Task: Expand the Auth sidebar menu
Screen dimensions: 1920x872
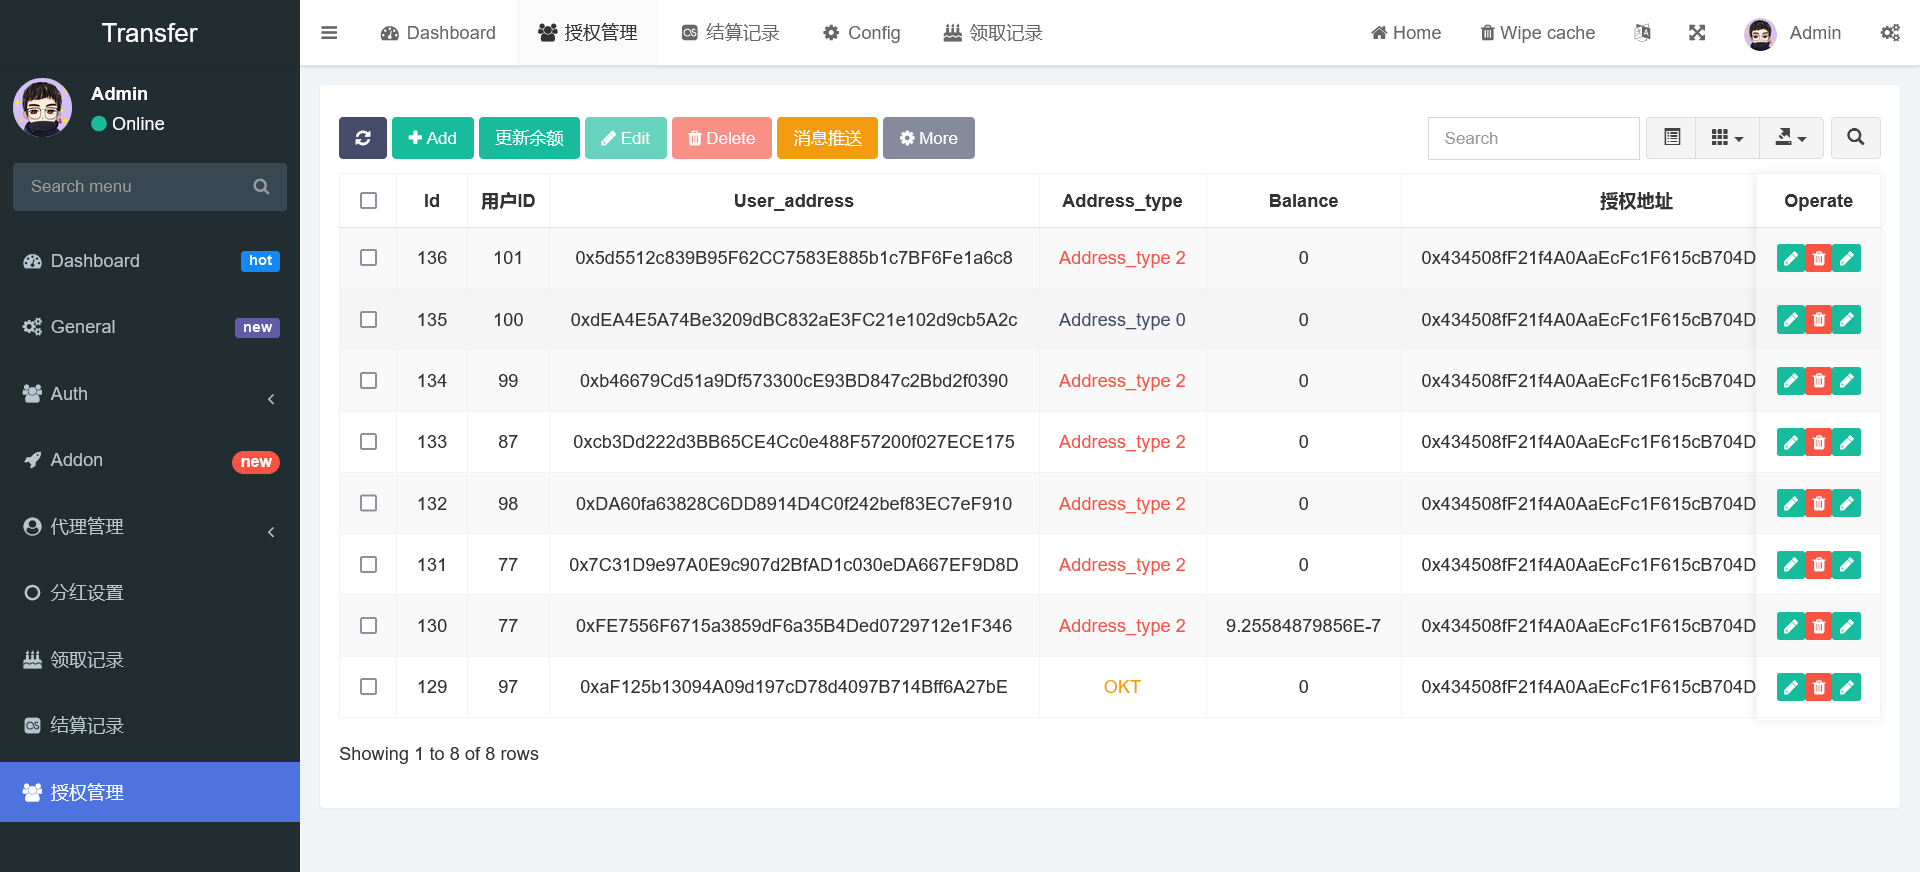Action: [x=150, y=394]
